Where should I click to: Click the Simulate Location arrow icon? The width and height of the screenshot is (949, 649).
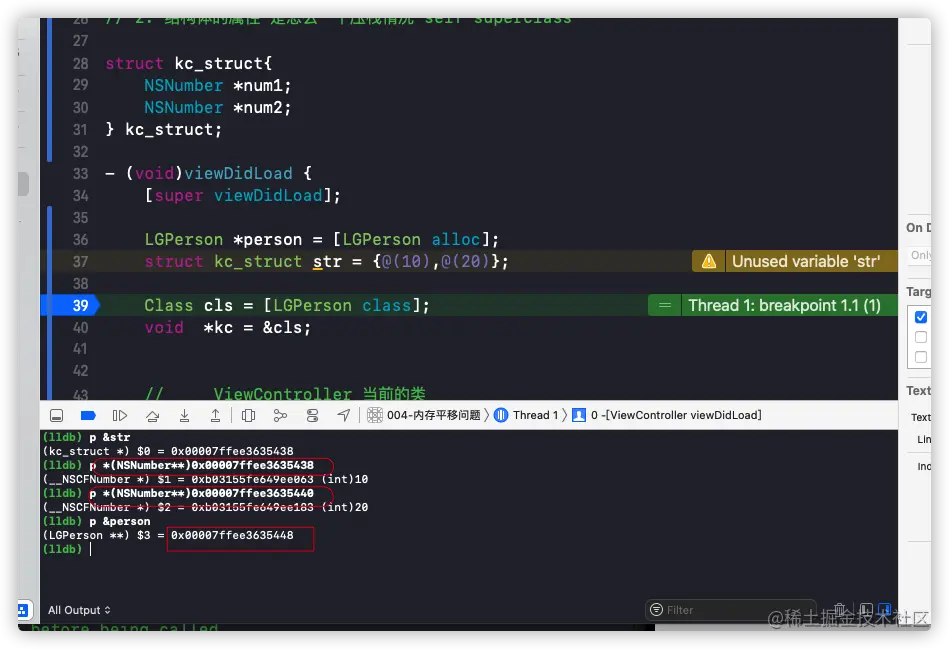click(x=344, y=415)
